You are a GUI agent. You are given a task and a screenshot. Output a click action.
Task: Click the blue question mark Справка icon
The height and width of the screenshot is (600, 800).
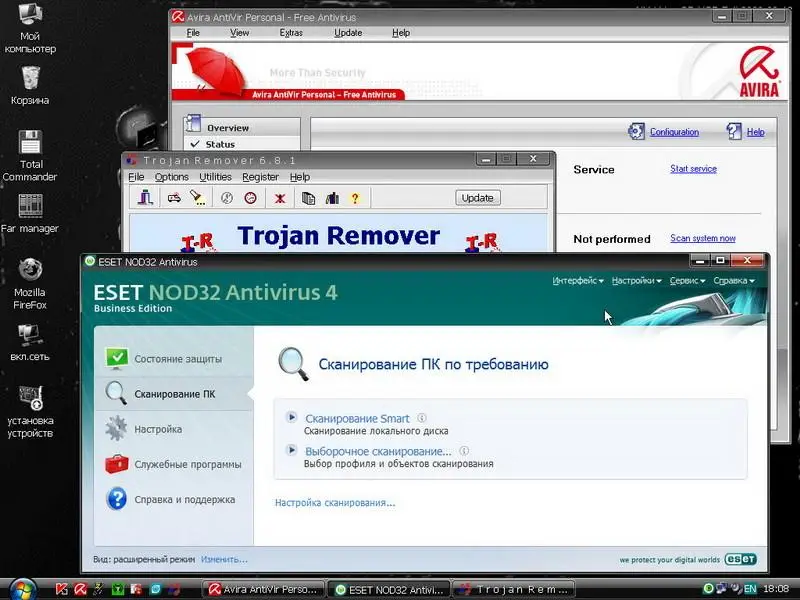[x=116, y=498]
